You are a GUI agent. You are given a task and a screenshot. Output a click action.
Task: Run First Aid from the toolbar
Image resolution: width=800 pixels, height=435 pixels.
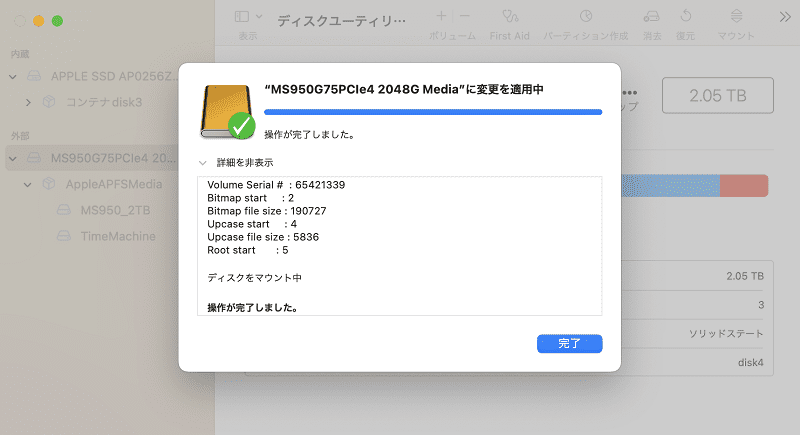(x=510, y=17)
